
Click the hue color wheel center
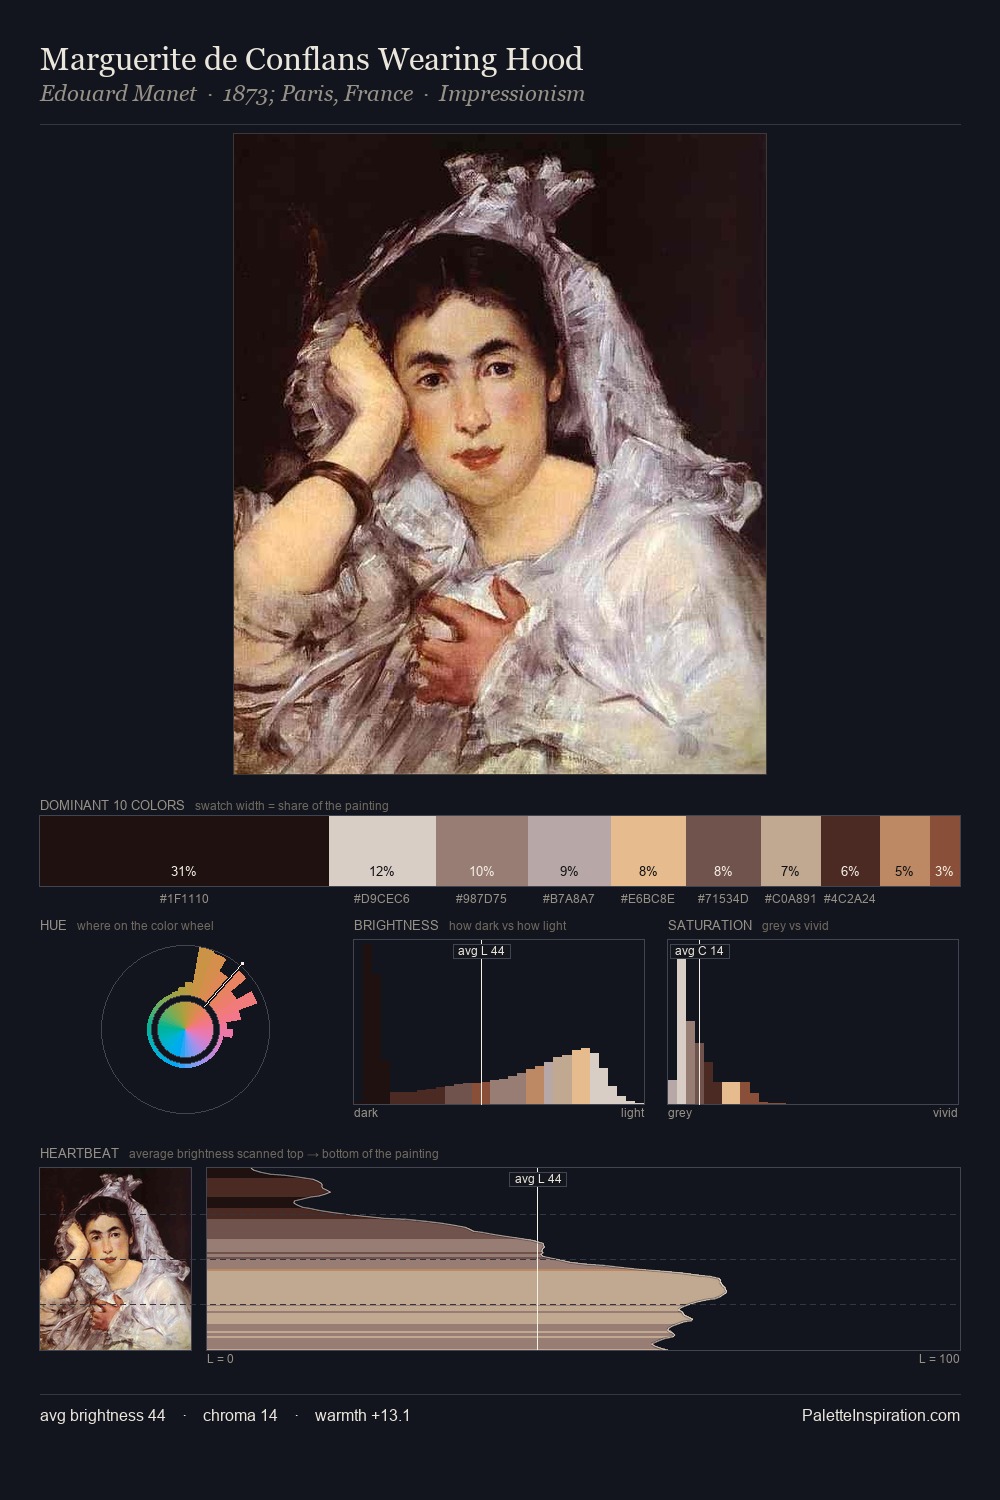185,1029
